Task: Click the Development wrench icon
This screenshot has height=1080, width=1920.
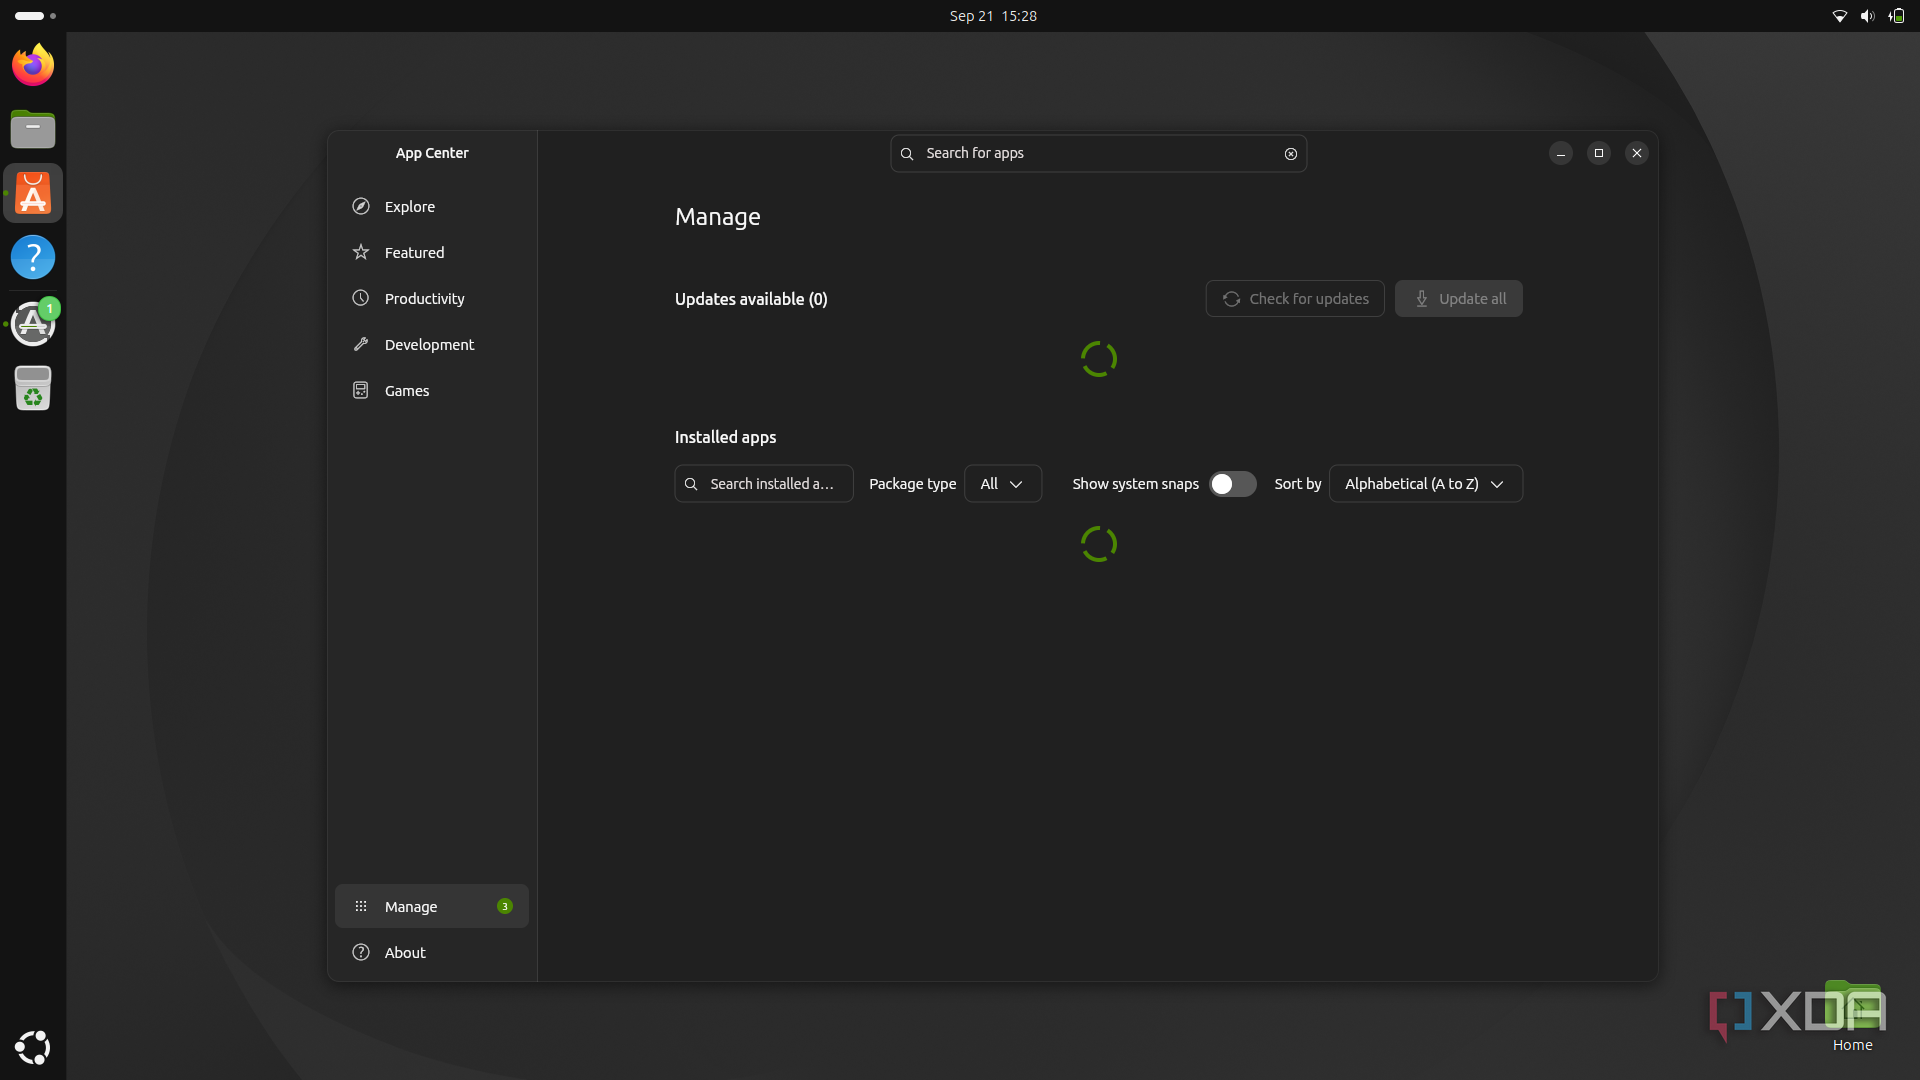Action: point(361,344)
